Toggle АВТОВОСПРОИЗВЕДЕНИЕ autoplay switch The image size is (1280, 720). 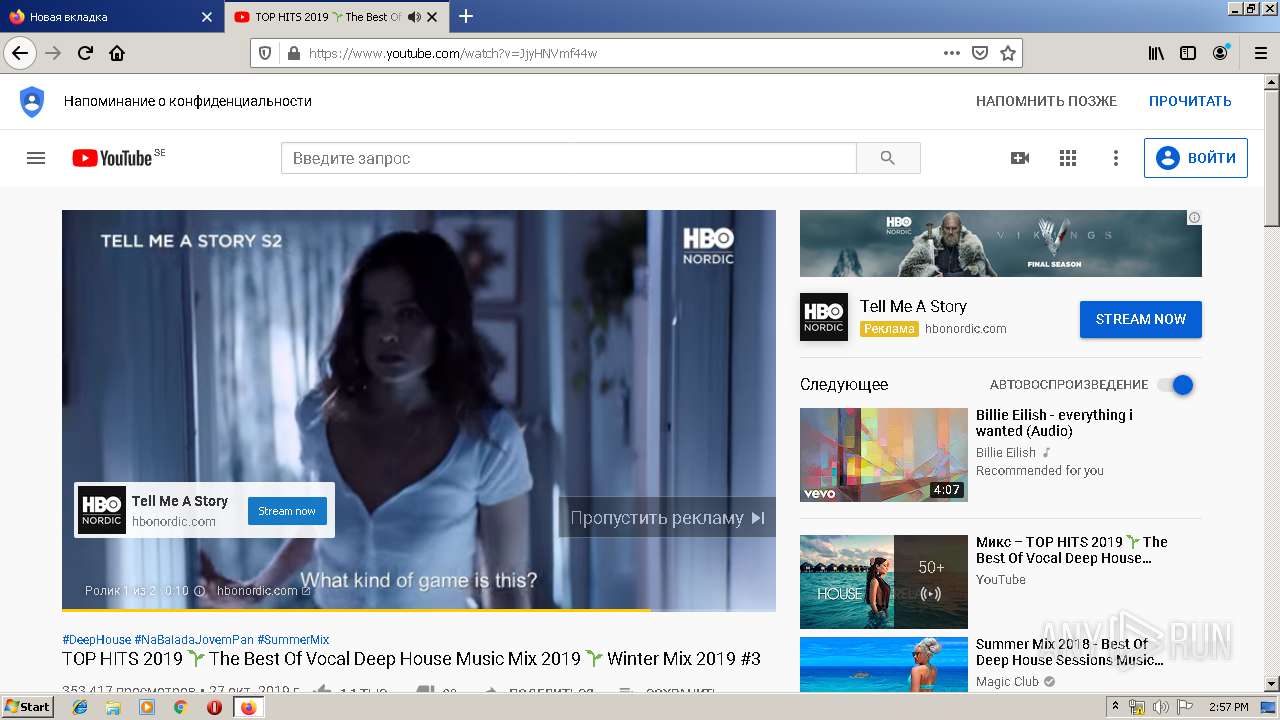point(1176,385)
